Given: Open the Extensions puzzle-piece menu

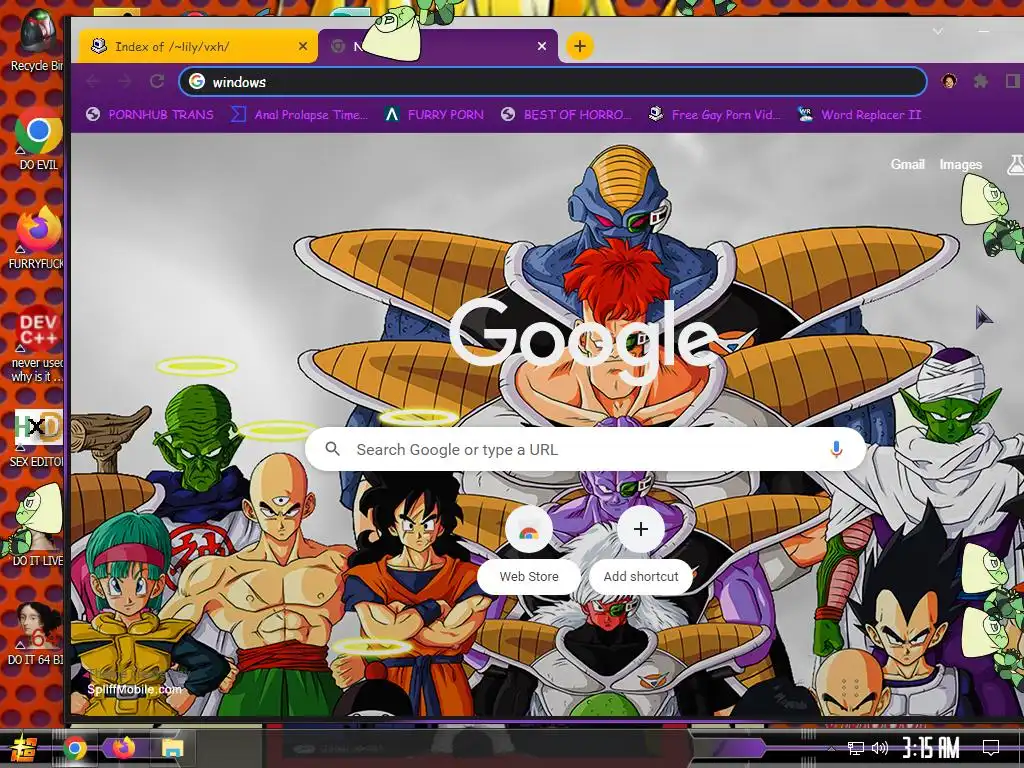Looking at the screenshot, I should point(980,82).
